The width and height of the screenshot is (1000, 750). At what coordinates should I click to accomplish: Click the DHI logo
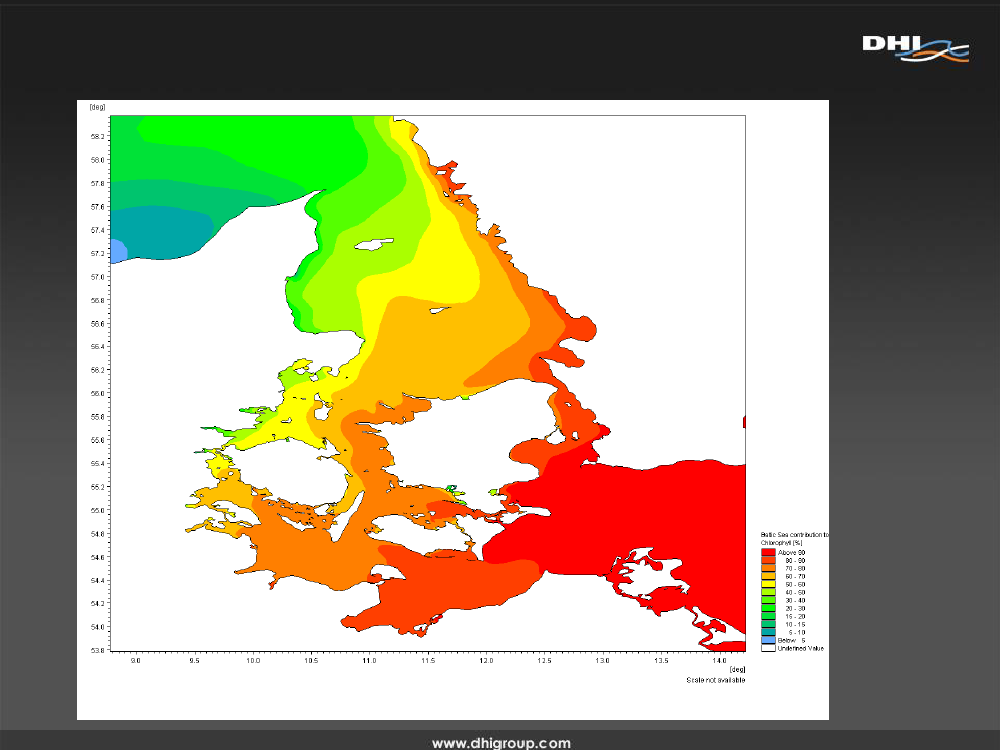tap(915, 48)
